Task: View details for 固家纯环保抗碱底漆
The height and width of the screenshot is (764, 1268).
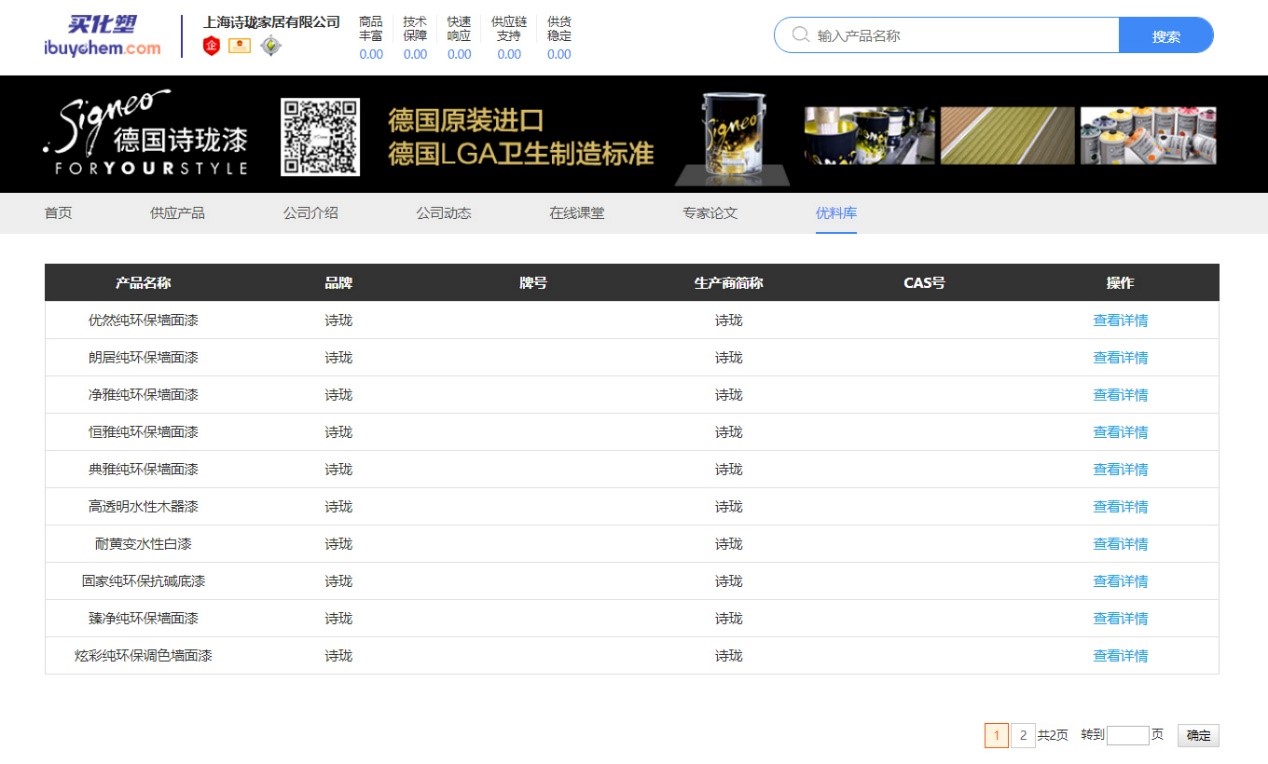Action: 1120,581
